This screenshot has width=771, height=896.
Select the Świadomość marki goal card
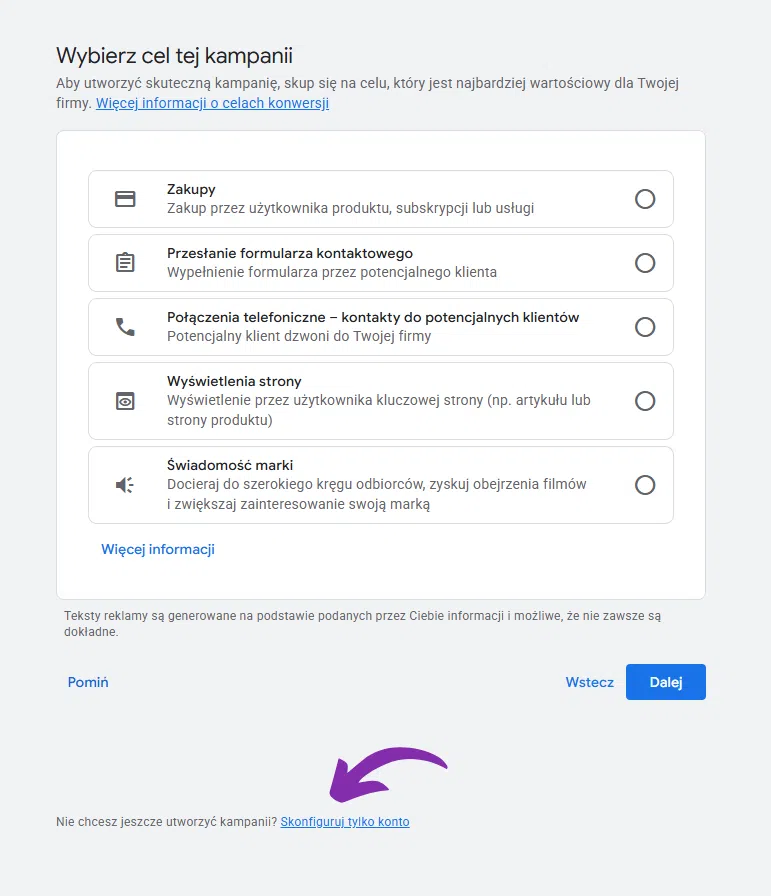pos(385,485)
